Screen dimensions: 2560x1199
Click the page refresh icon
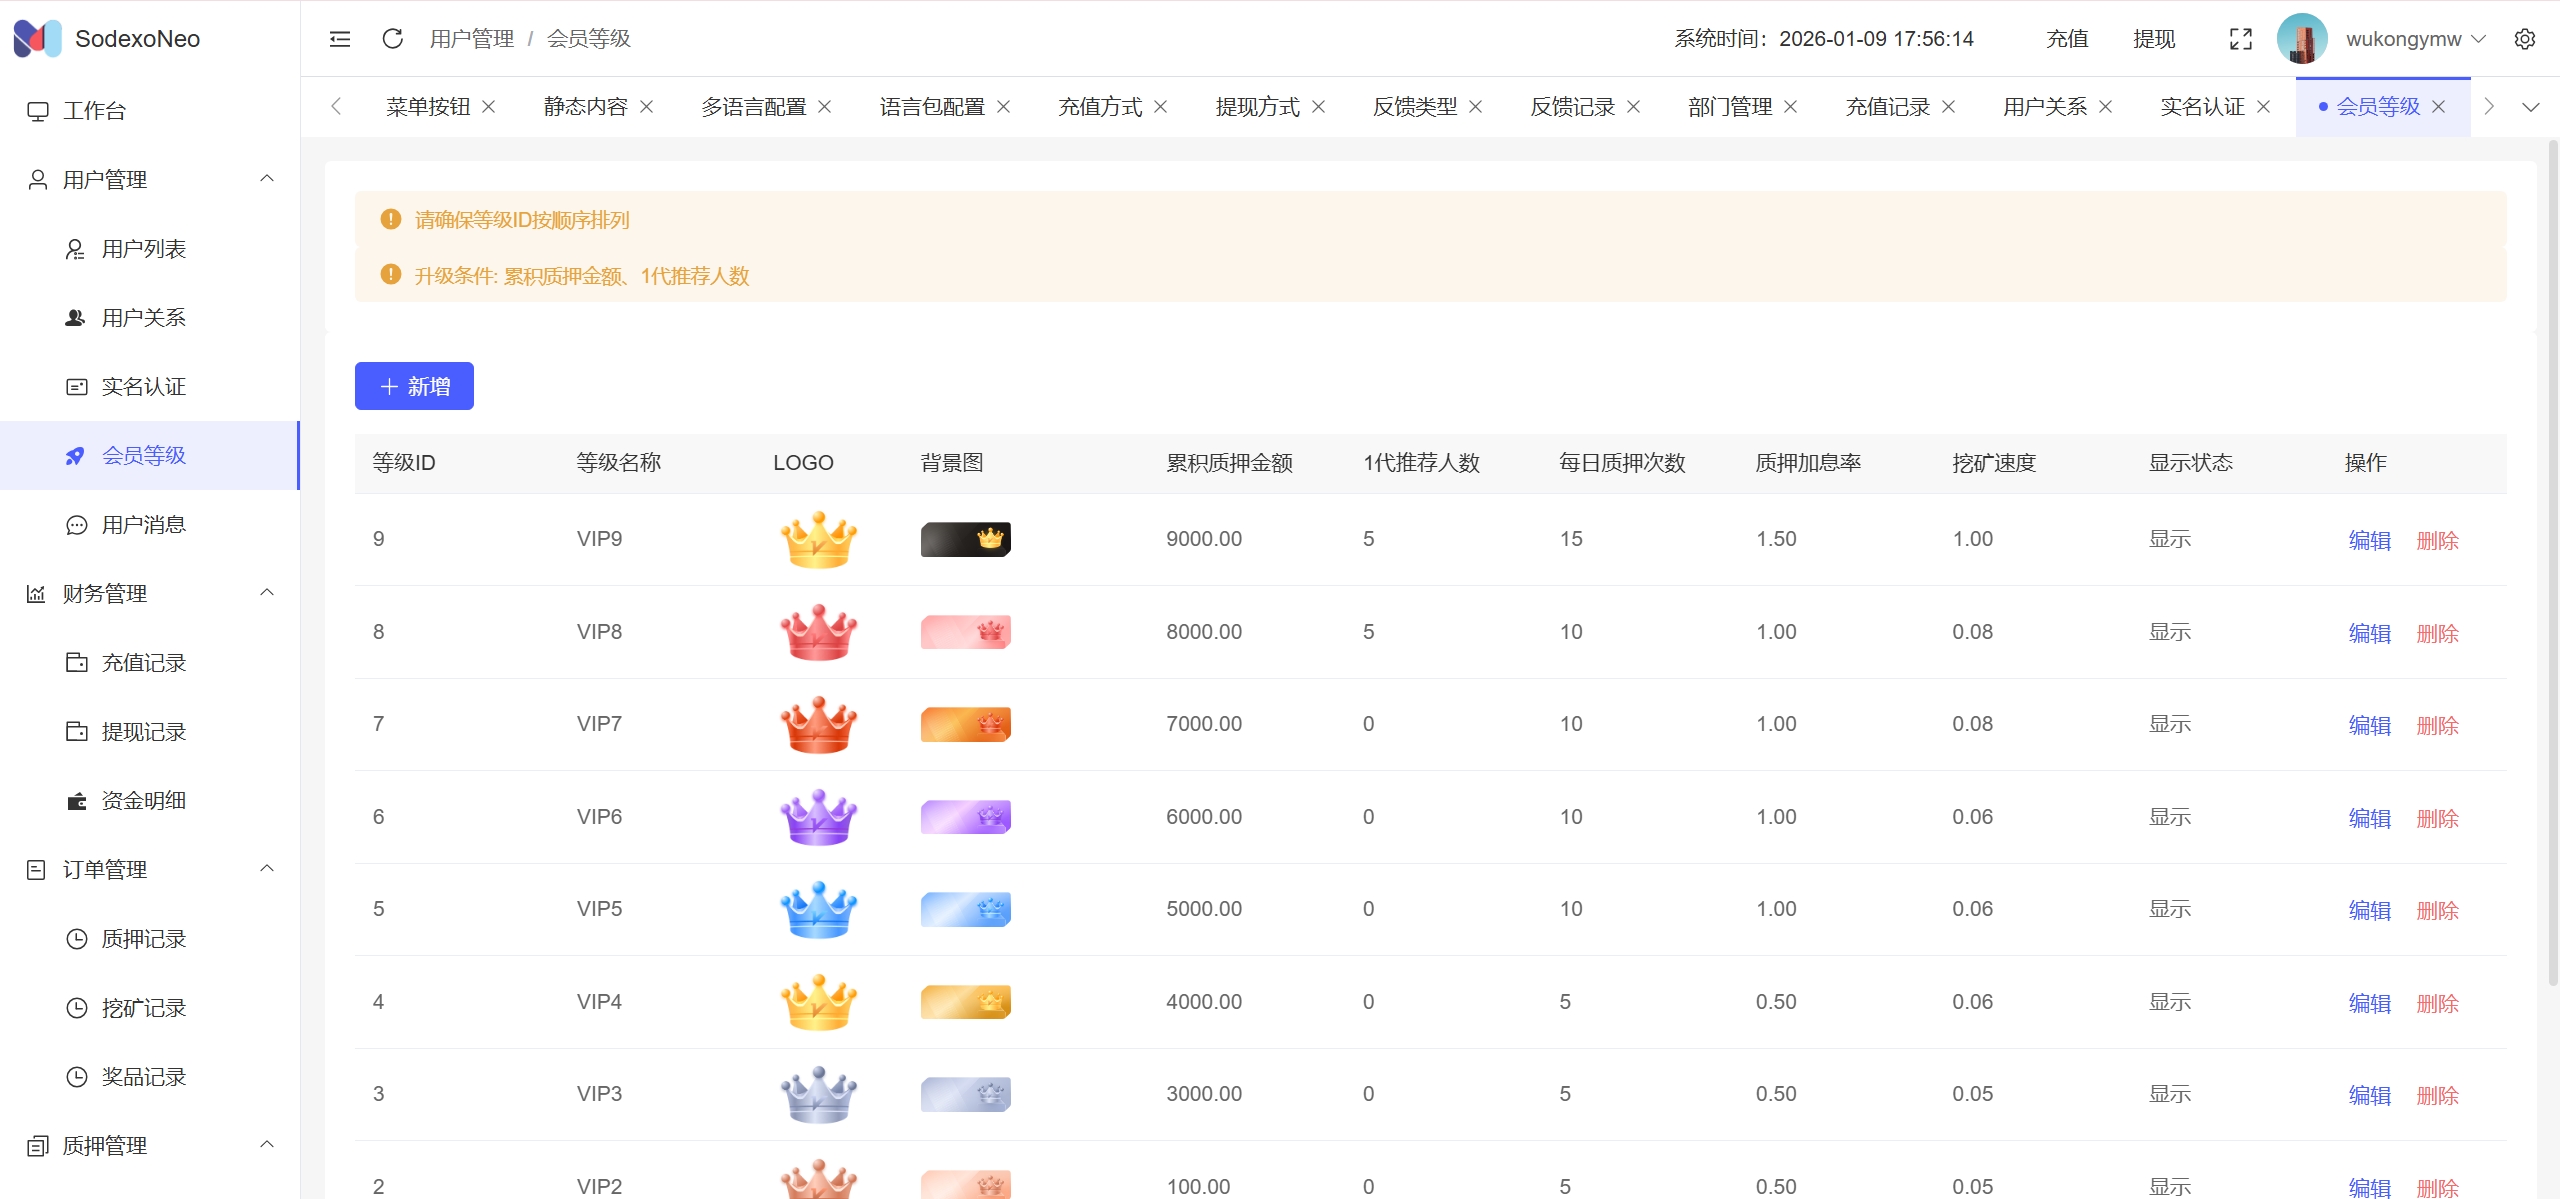392,39
